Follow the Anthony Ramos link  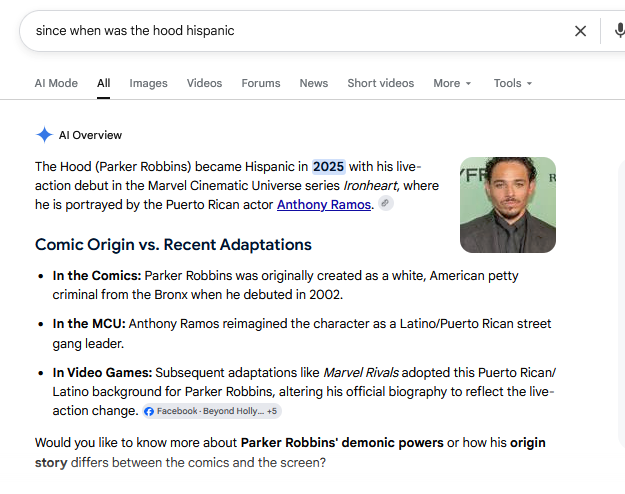pyautogui.click(x=324, y=205)
